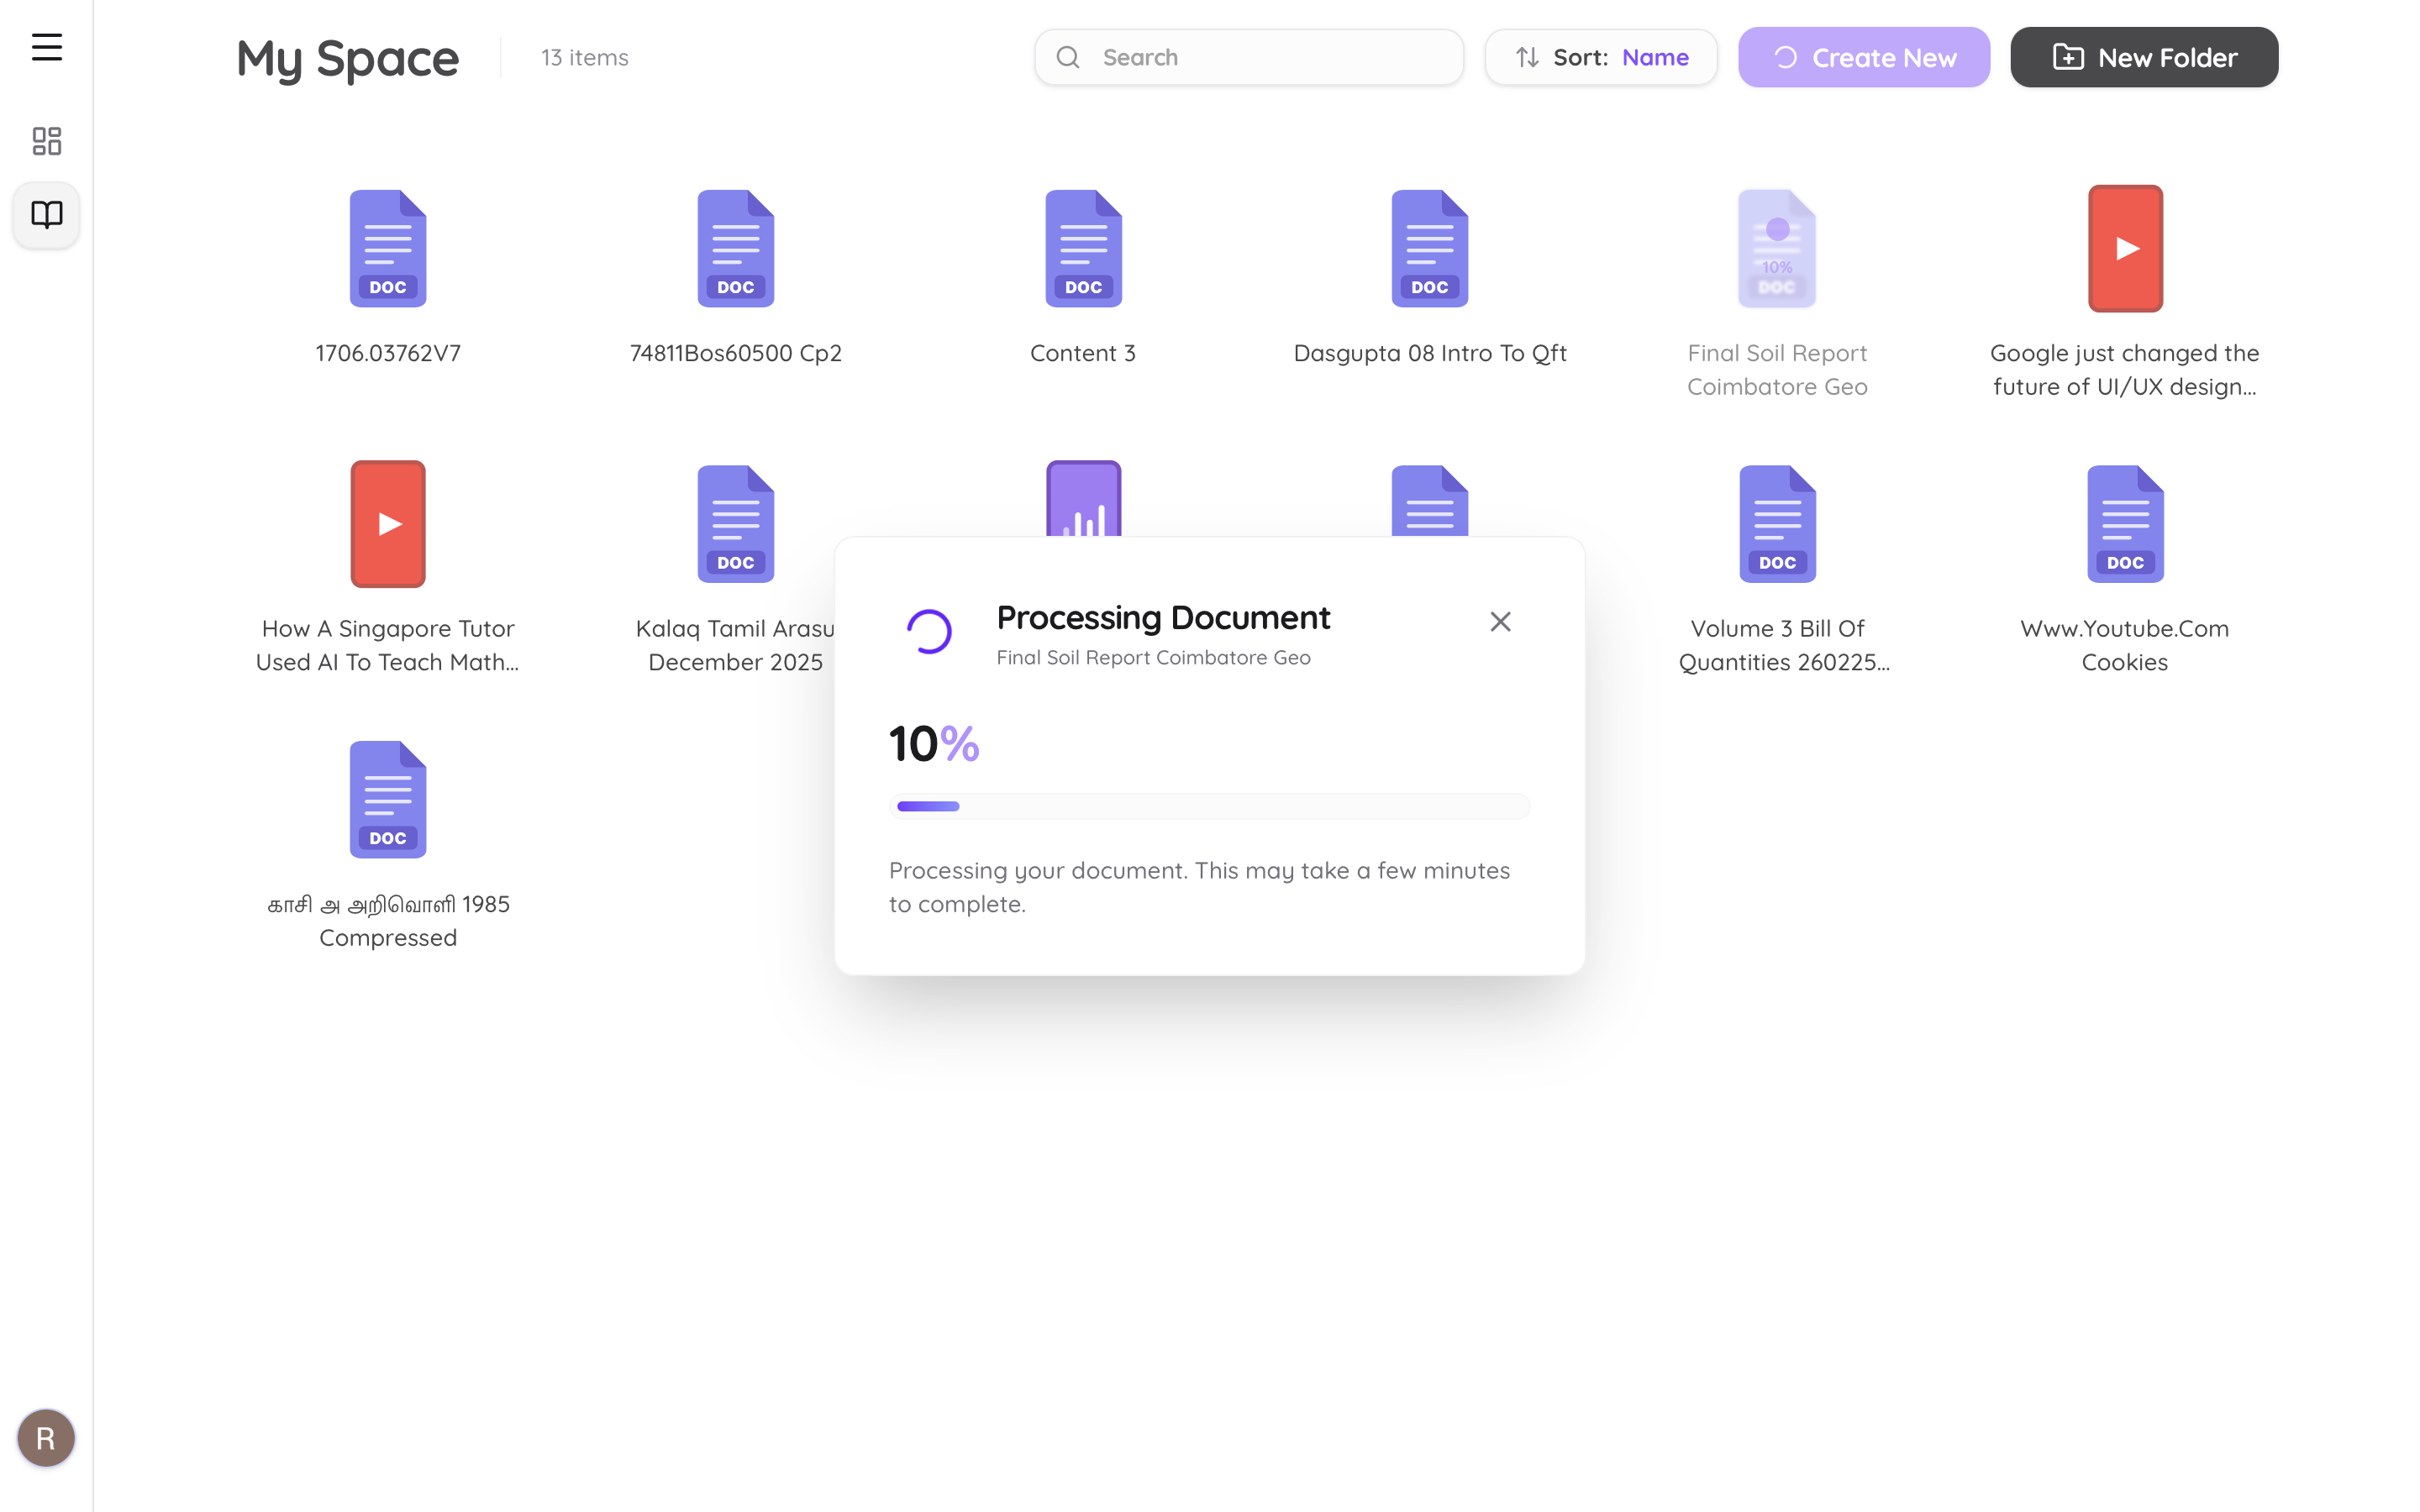Viewport: 2420px width, 1512px height.
Task: Open the Dasgupta 08 Intro To Qft document
Action: pos(1429,248)
